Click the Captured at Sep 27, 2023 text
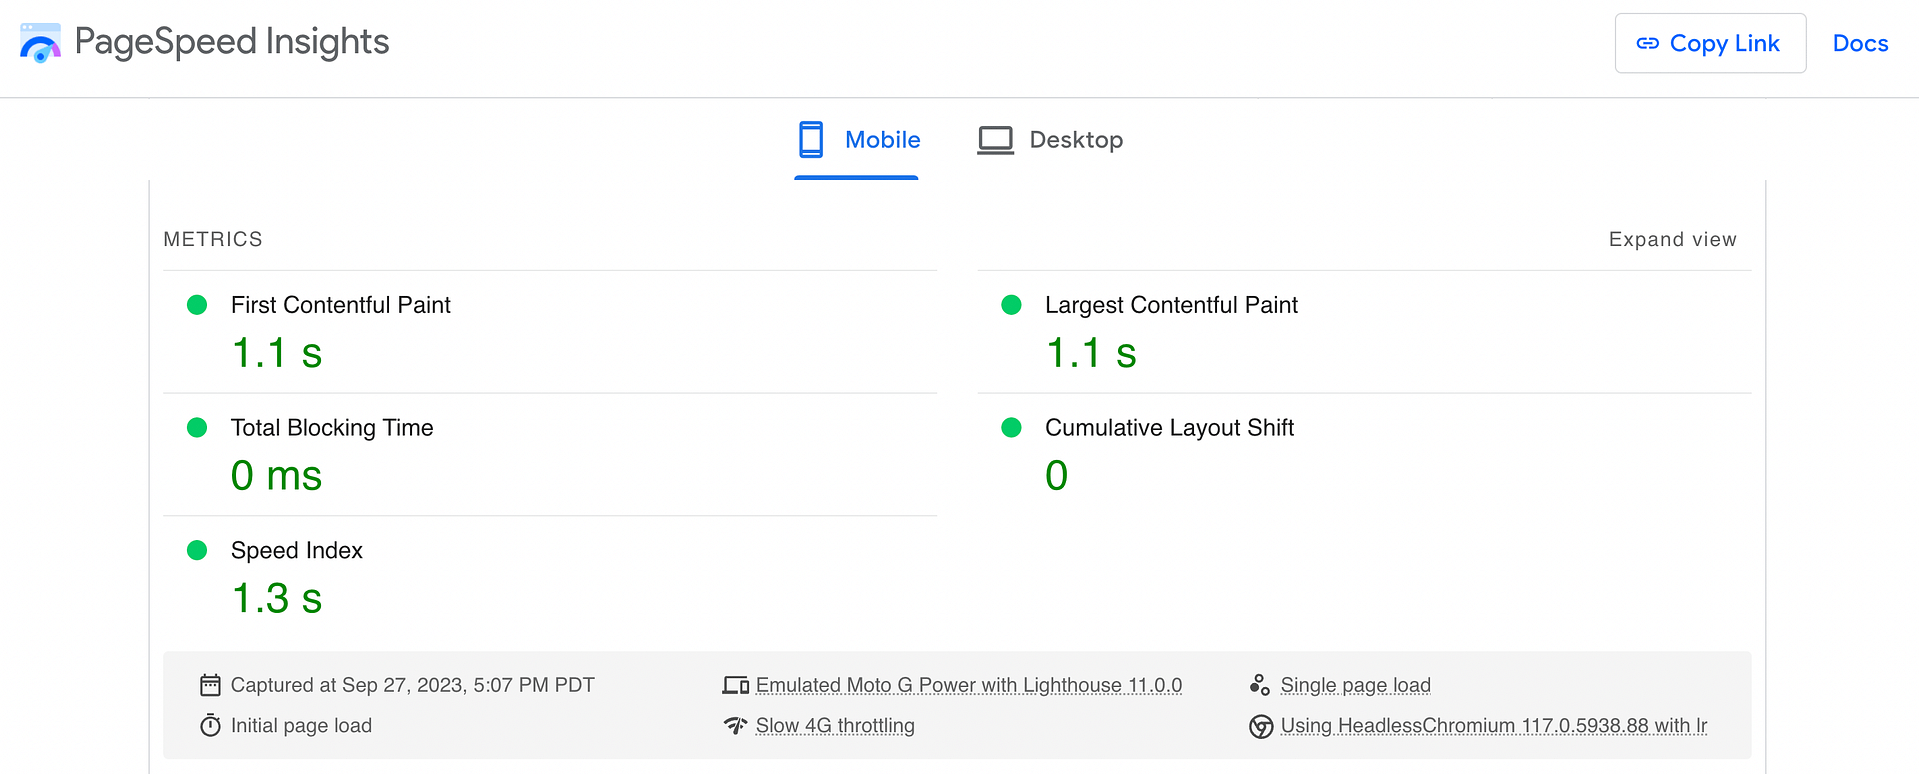This screenshot has width=1919, height=774. tap(412, 685)
